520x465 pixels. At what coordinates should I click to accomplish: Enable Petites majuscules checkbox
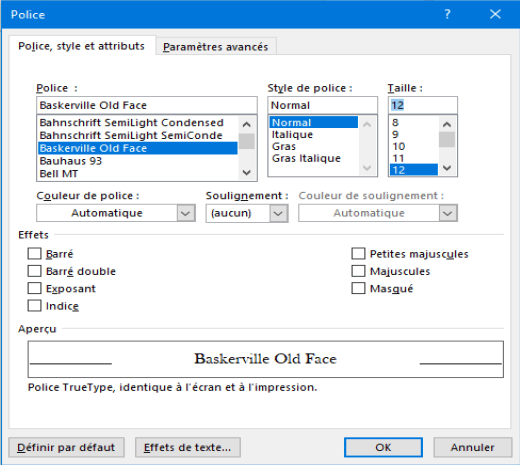[358, 254]
